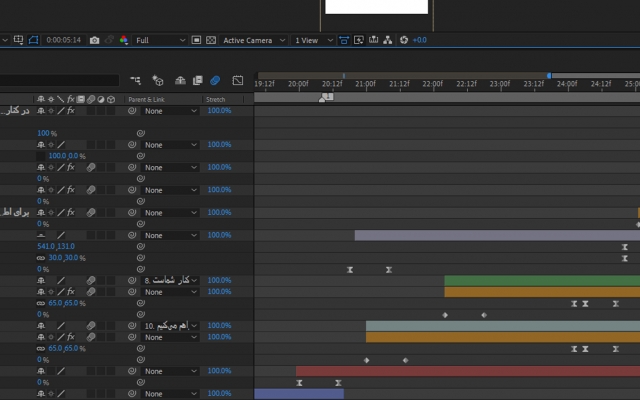Toggle motion blur on layer parented to 10. اهم می‌کنیم
Screen dimensions: 640x400
tap(91, 326)
